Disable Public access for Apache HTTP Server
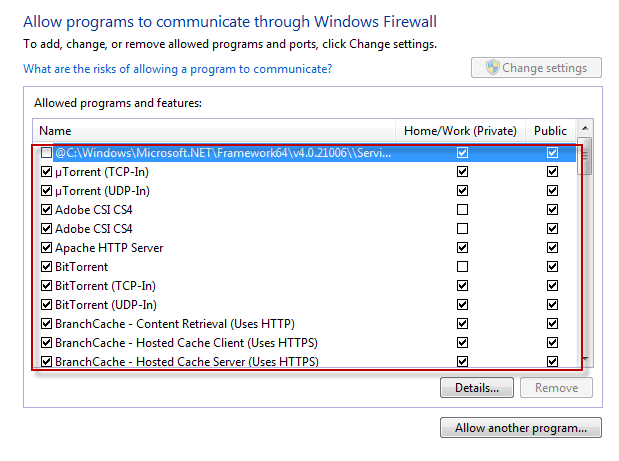This screenshot has width=619, height=461. [x=552, y=248]
